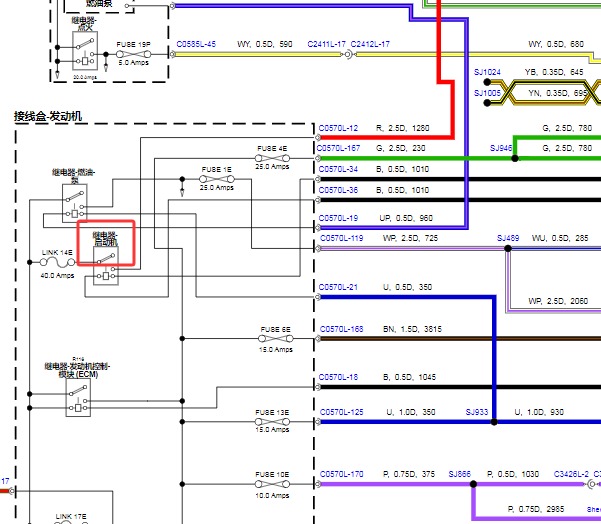This screenshot has width=601, height=524.
Task: Click the SJ866 splice dot
Action: [473, 484]
